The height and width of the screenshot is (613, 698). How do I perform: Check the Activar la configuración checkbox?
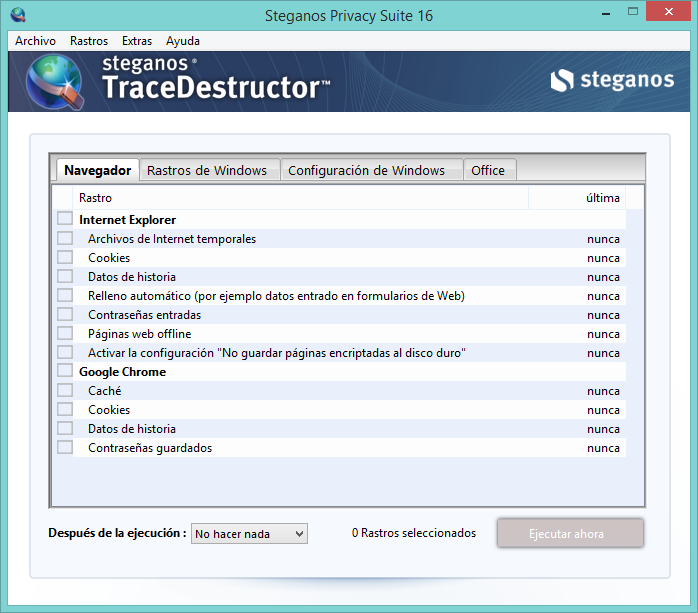point(65,352)
